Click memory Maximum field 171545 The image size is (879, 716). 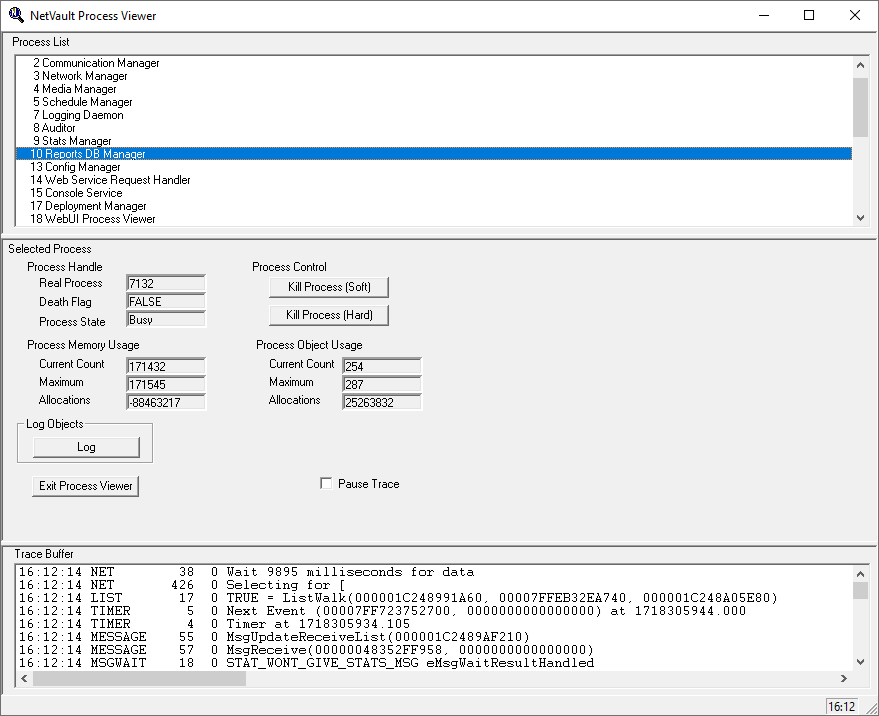(x=166, y=384)
